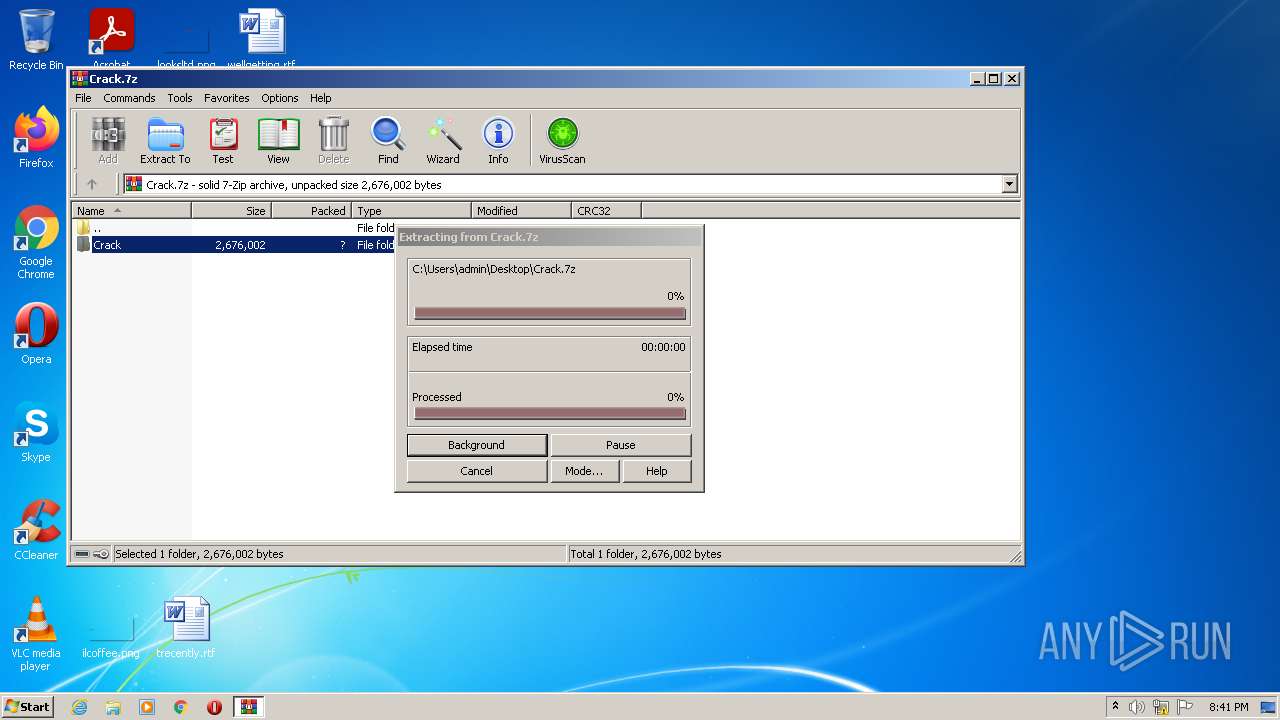
Task: Click the taskbar clock showing 8:41 PM
Action: click(x=1228, y=707)
